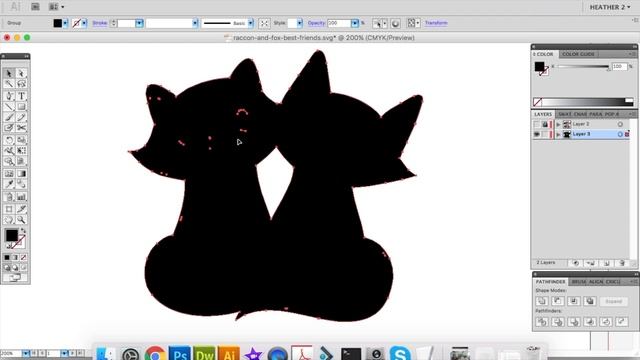640x360 pixels.
Task: Click the Trim pathfinder icon
Action: point(558,322)
